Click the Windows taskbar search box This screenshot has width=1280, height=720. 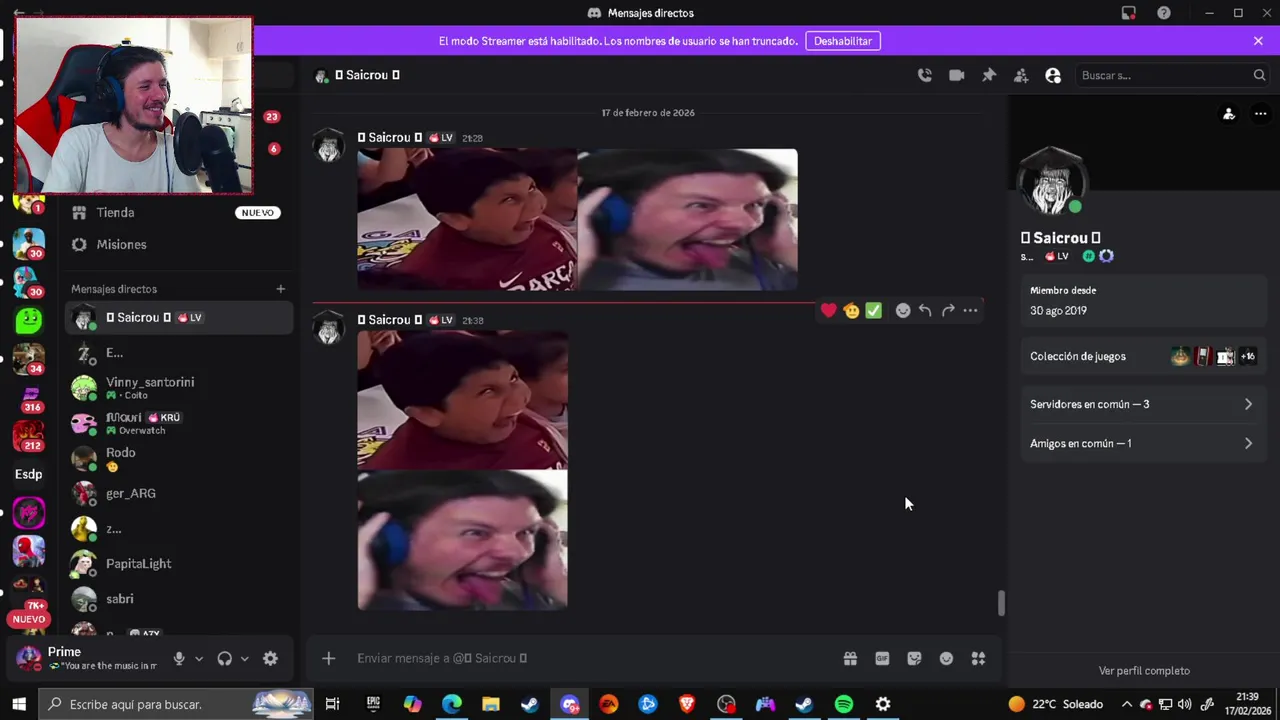[177, 704]
